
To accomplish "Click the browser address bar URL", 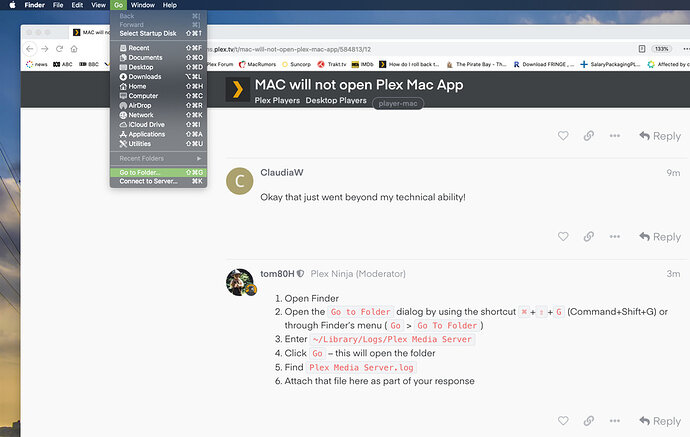I will [289, 49].
